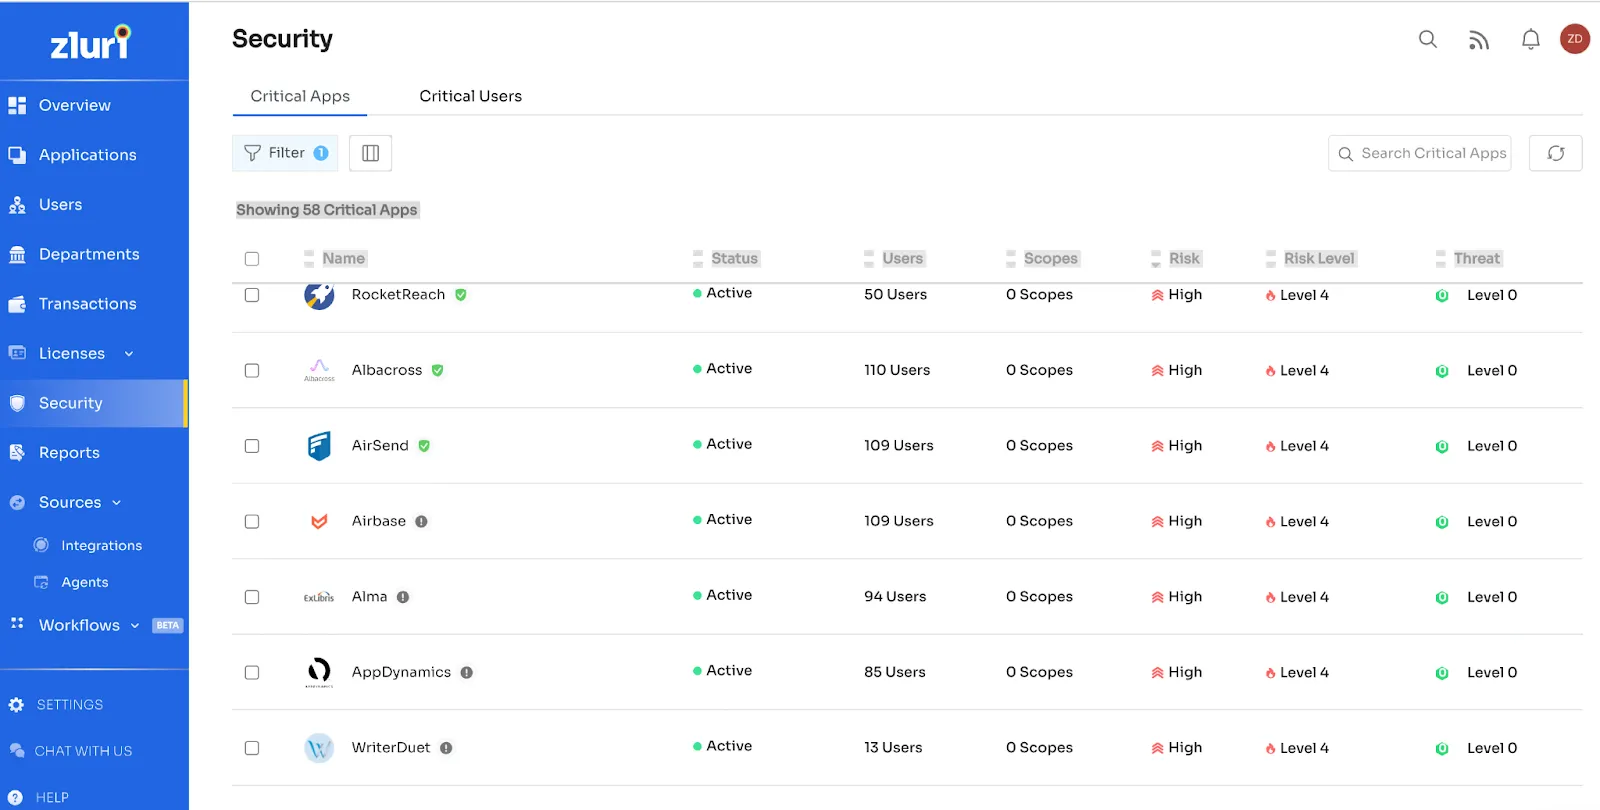1600x810 pixels.
Task: Open the search icon in top header
Action: click(1428, 39)
